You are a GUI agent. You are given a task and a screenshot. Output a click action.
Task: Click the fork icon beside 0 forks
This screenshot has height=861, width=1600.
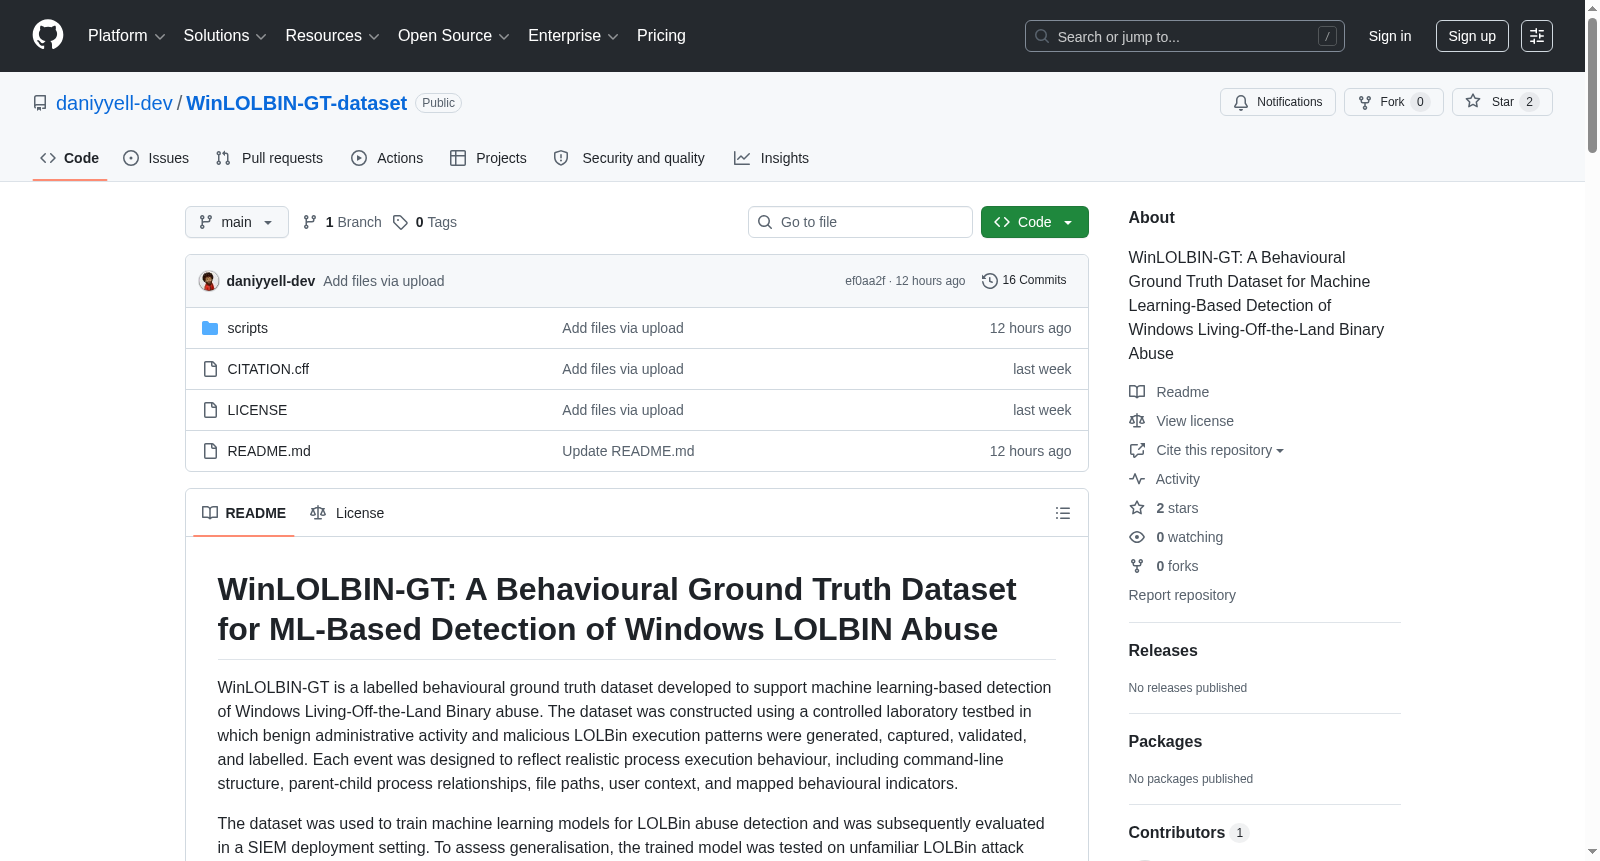(1137, 566)
